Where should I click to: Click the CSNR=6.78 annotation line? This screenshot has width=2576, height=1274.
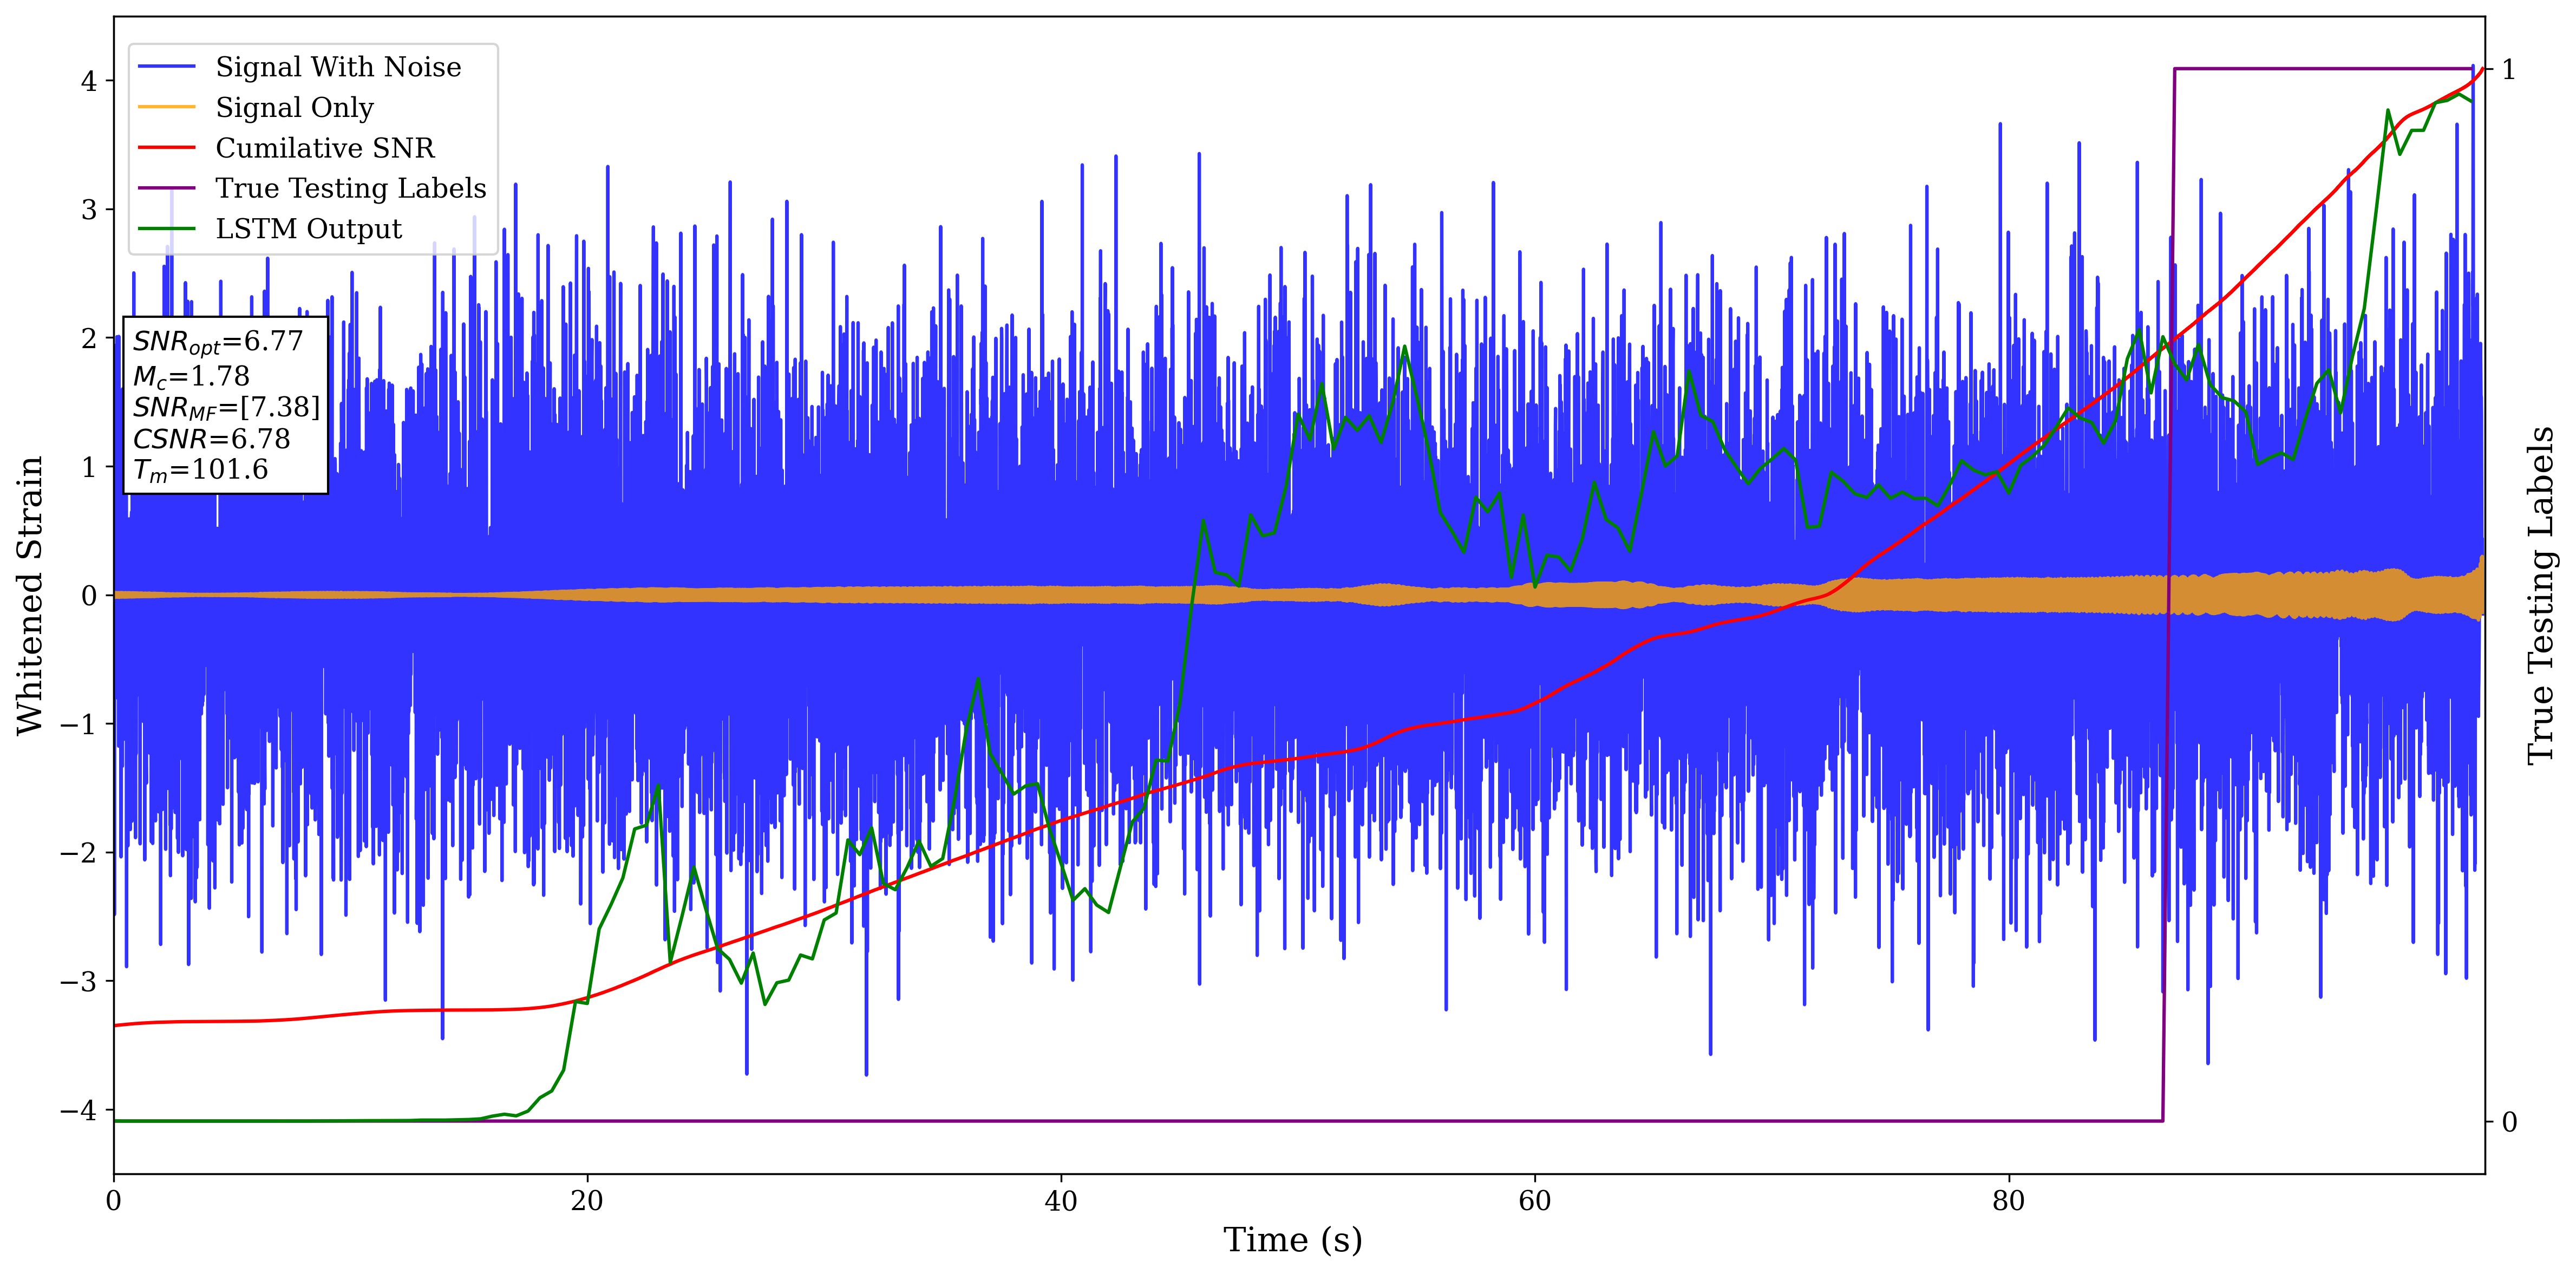(211, 439)
